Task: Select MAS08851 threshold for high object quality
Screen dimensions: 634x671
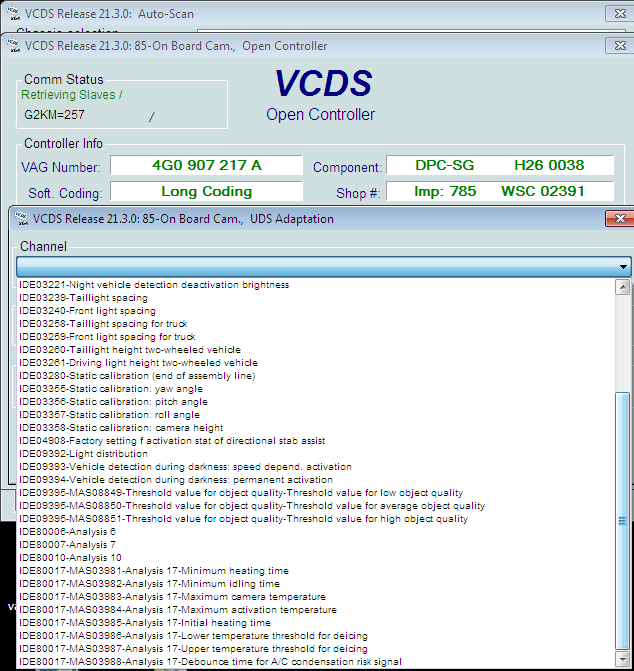Action: tap(316, 519)
